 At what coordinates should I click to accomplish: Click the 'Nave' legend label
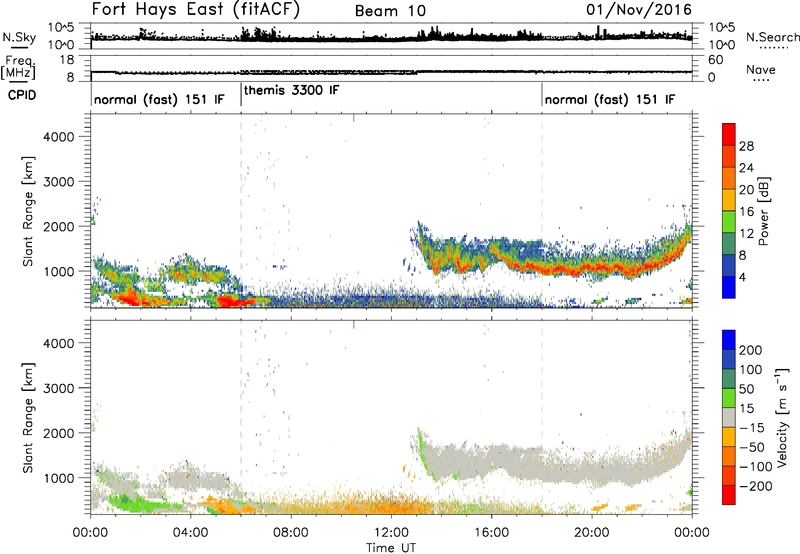761,69
